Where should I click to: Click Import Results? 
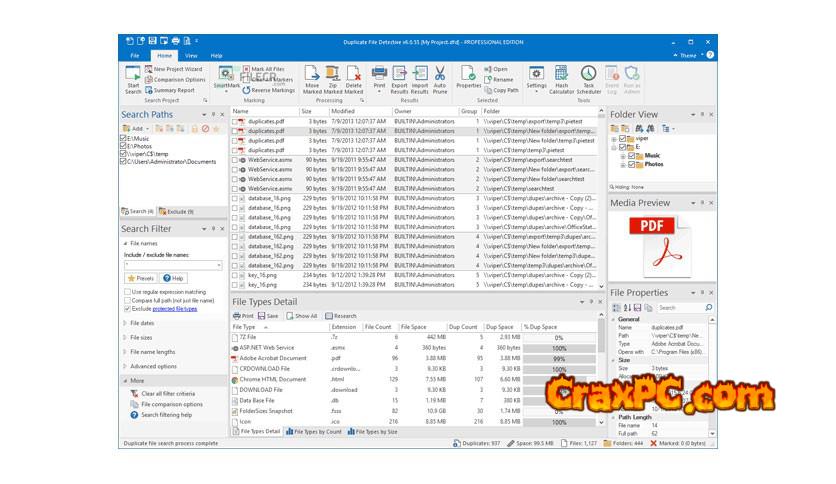420,79
